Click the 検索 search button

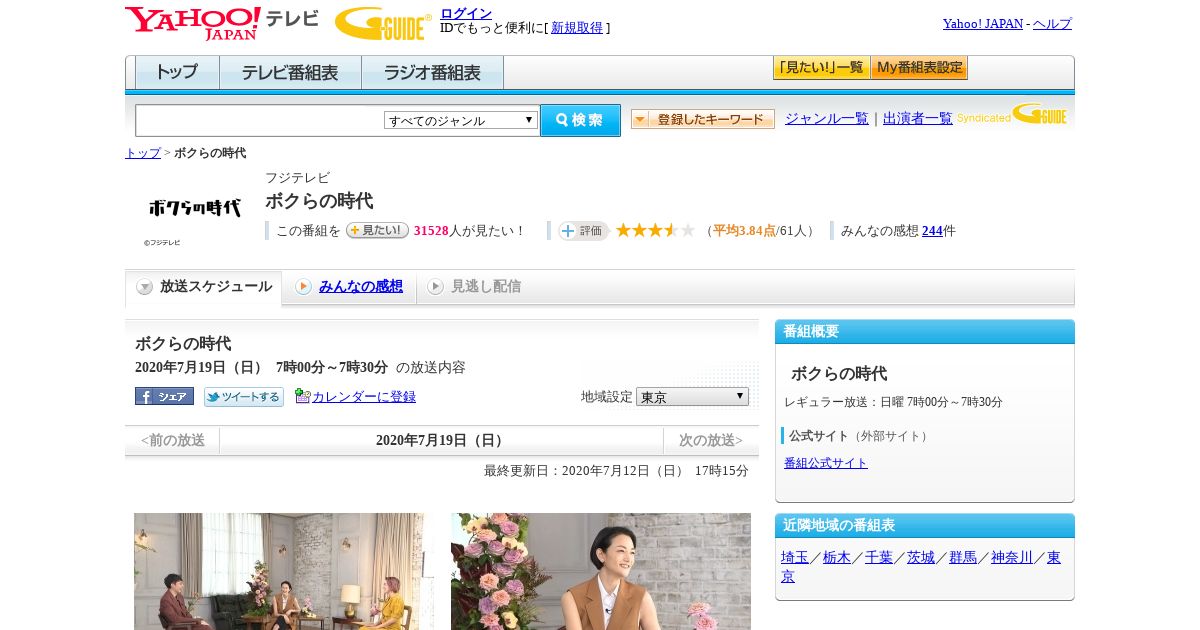point(580,120)
